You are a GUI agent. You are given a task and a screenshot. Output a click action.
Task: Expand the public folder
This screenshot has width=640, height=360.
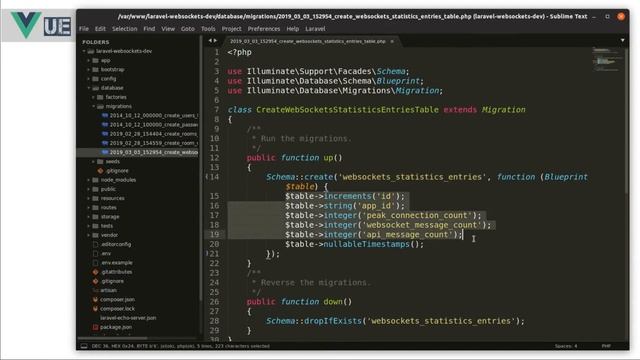coord(89,189)
